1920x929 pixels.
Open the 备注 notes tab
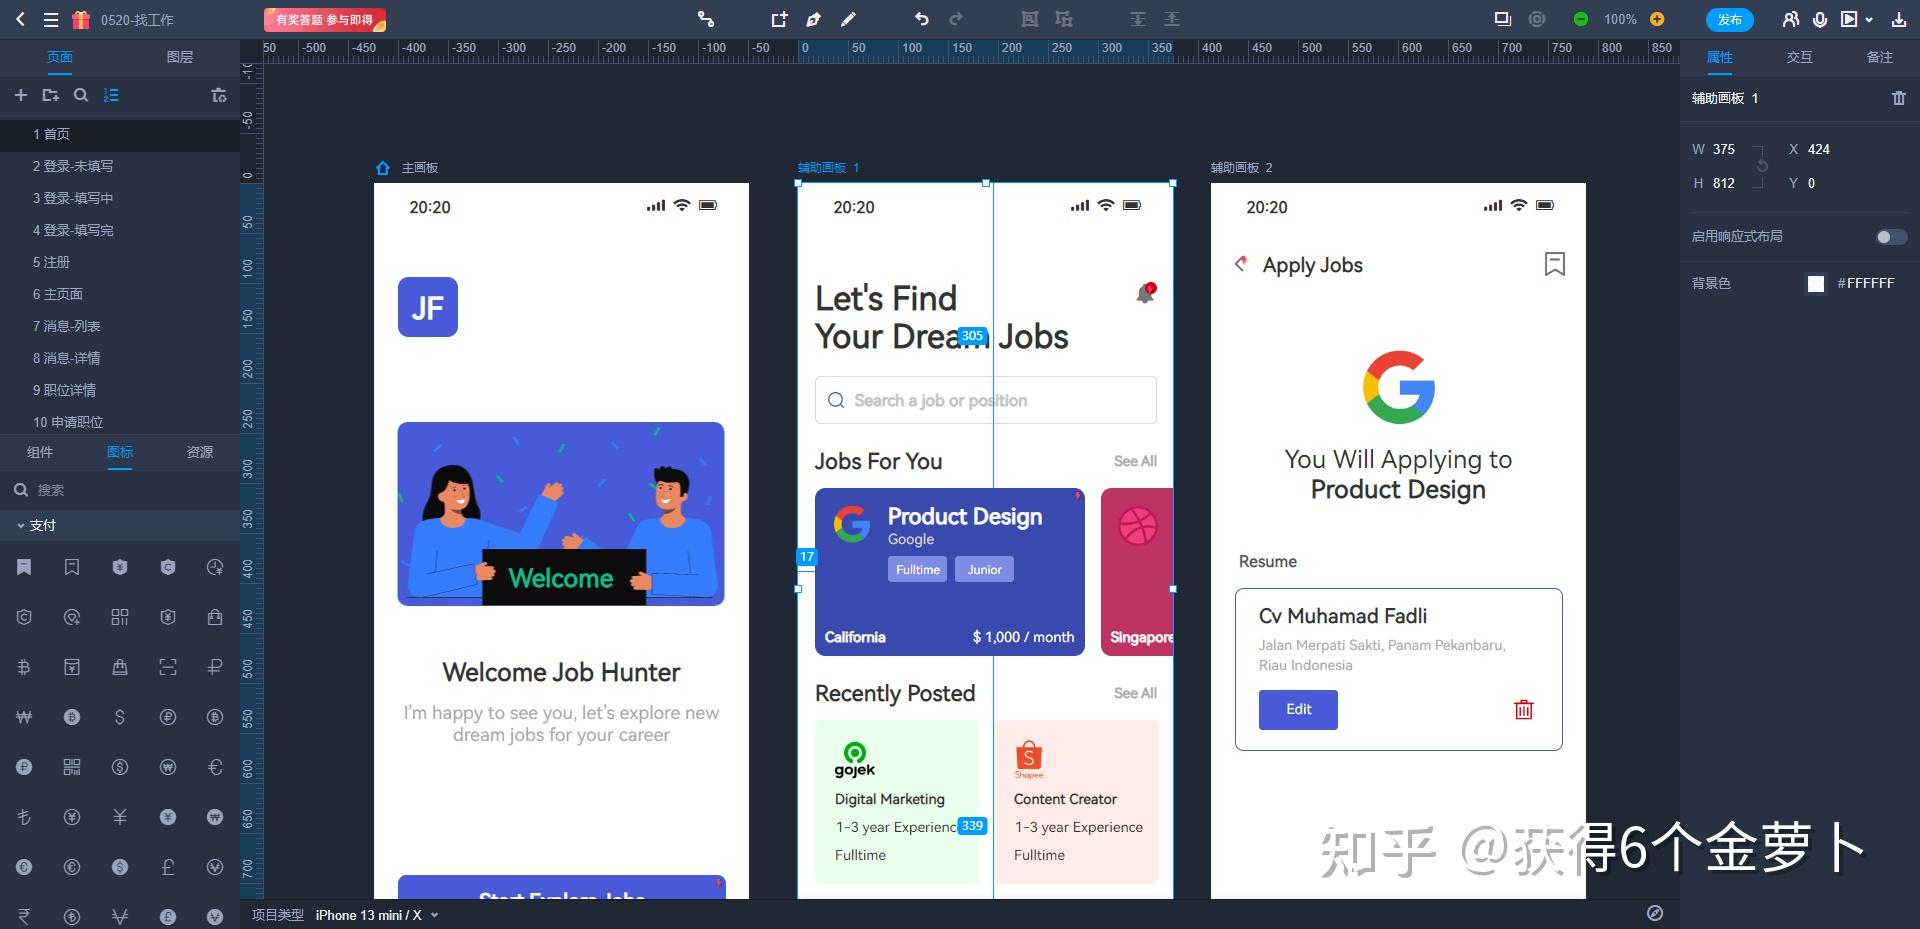[1880, 57]
